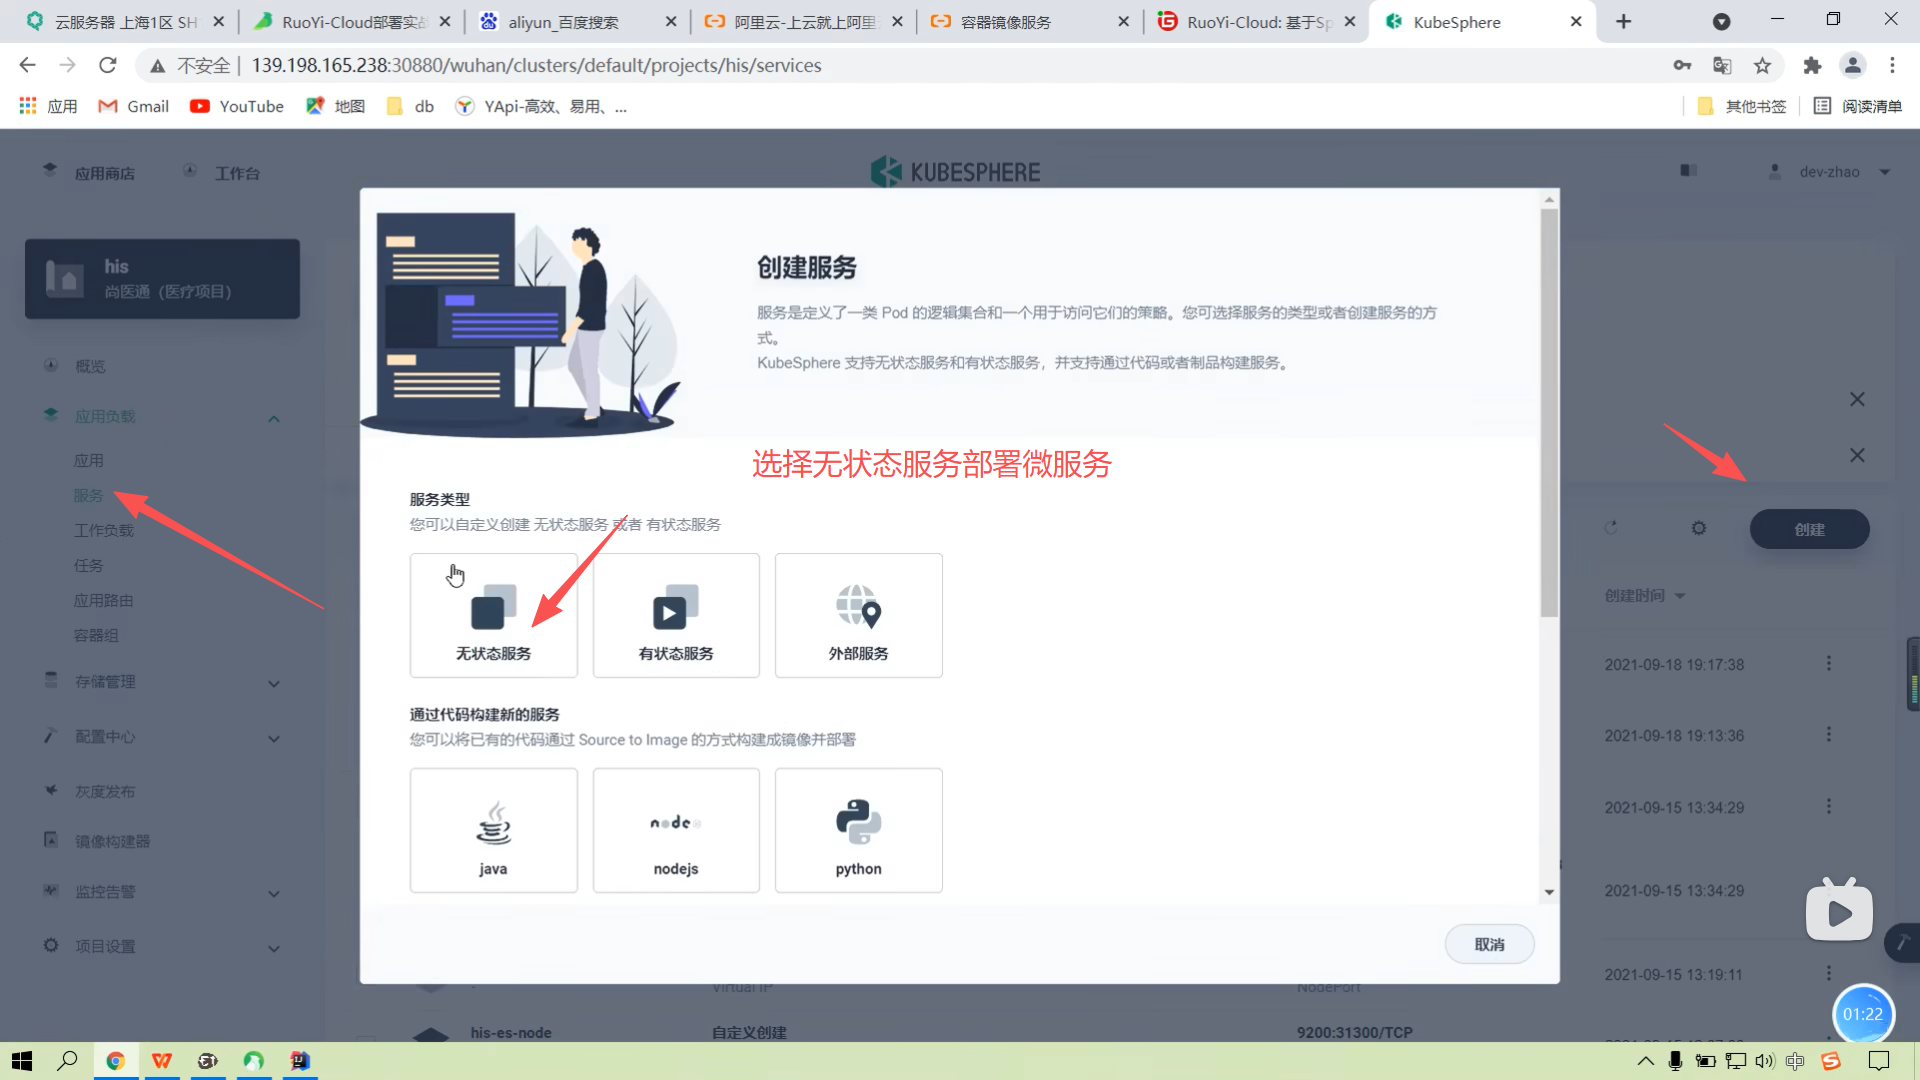Open the column settings gear icon
Image resolution: width=1920 pixels, height=1080 pixels.
click(x=1699, y=528)
